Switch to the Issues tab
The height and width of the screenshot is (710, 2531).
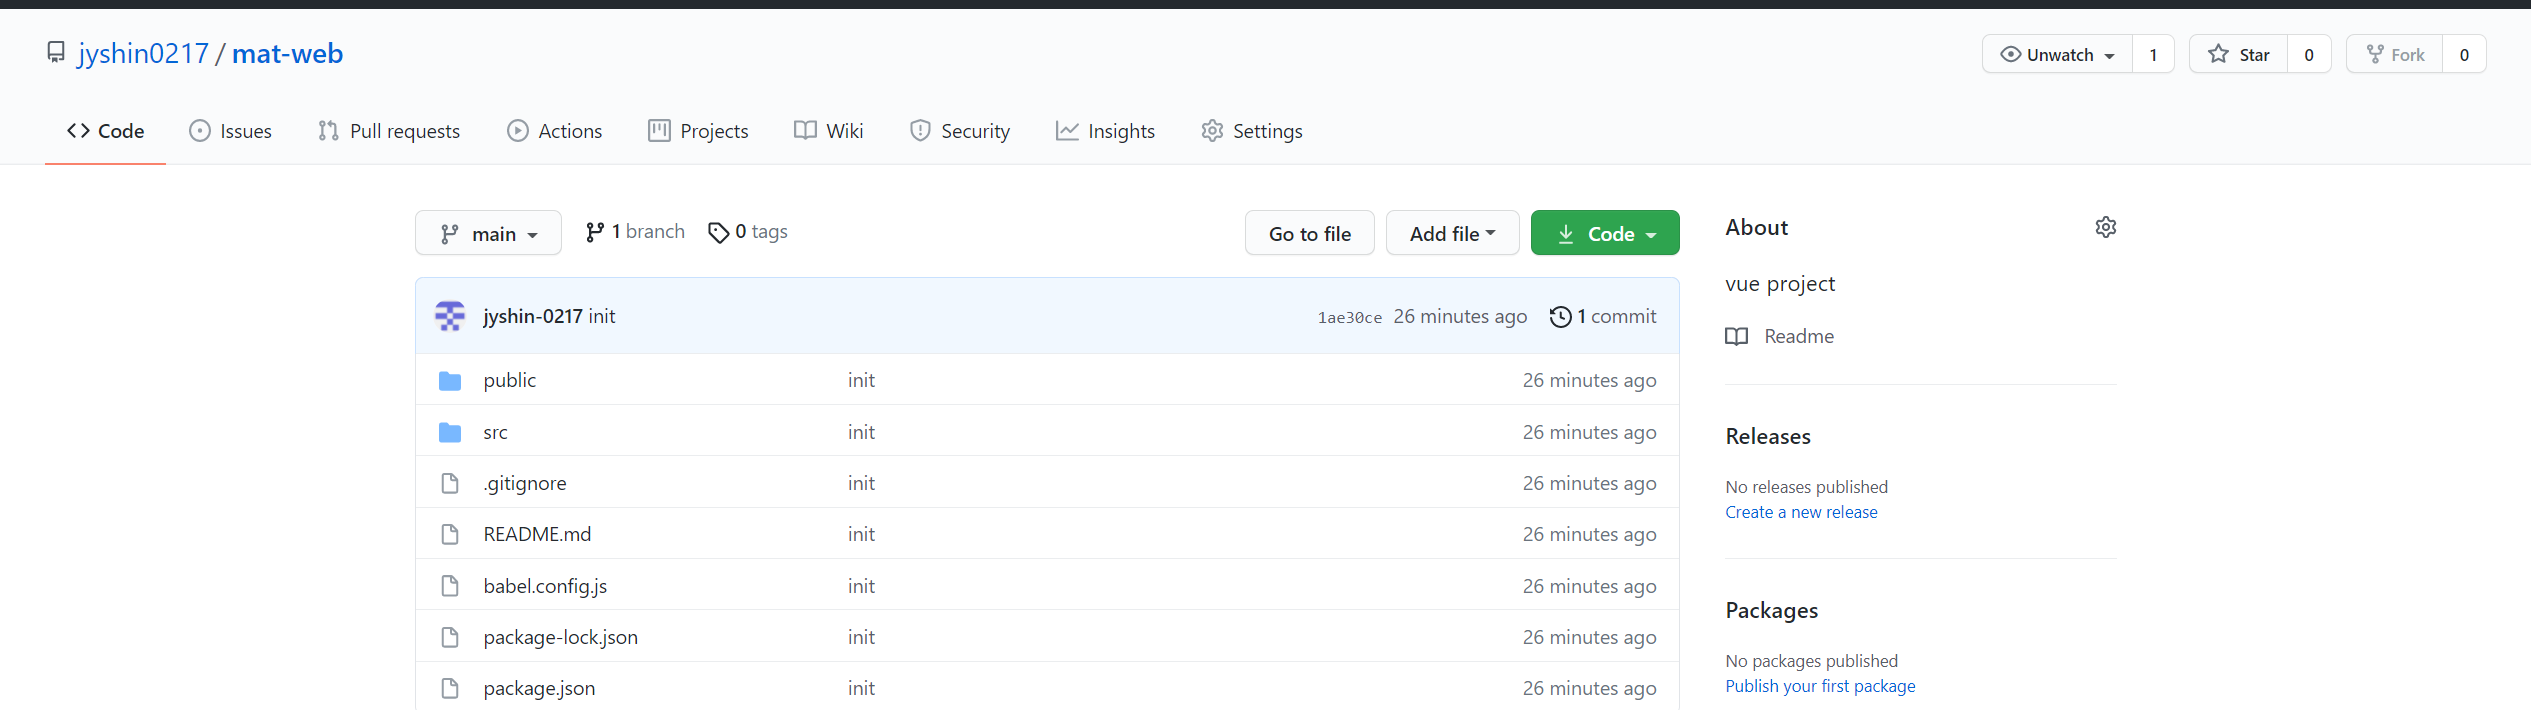[x=230, y=131]
